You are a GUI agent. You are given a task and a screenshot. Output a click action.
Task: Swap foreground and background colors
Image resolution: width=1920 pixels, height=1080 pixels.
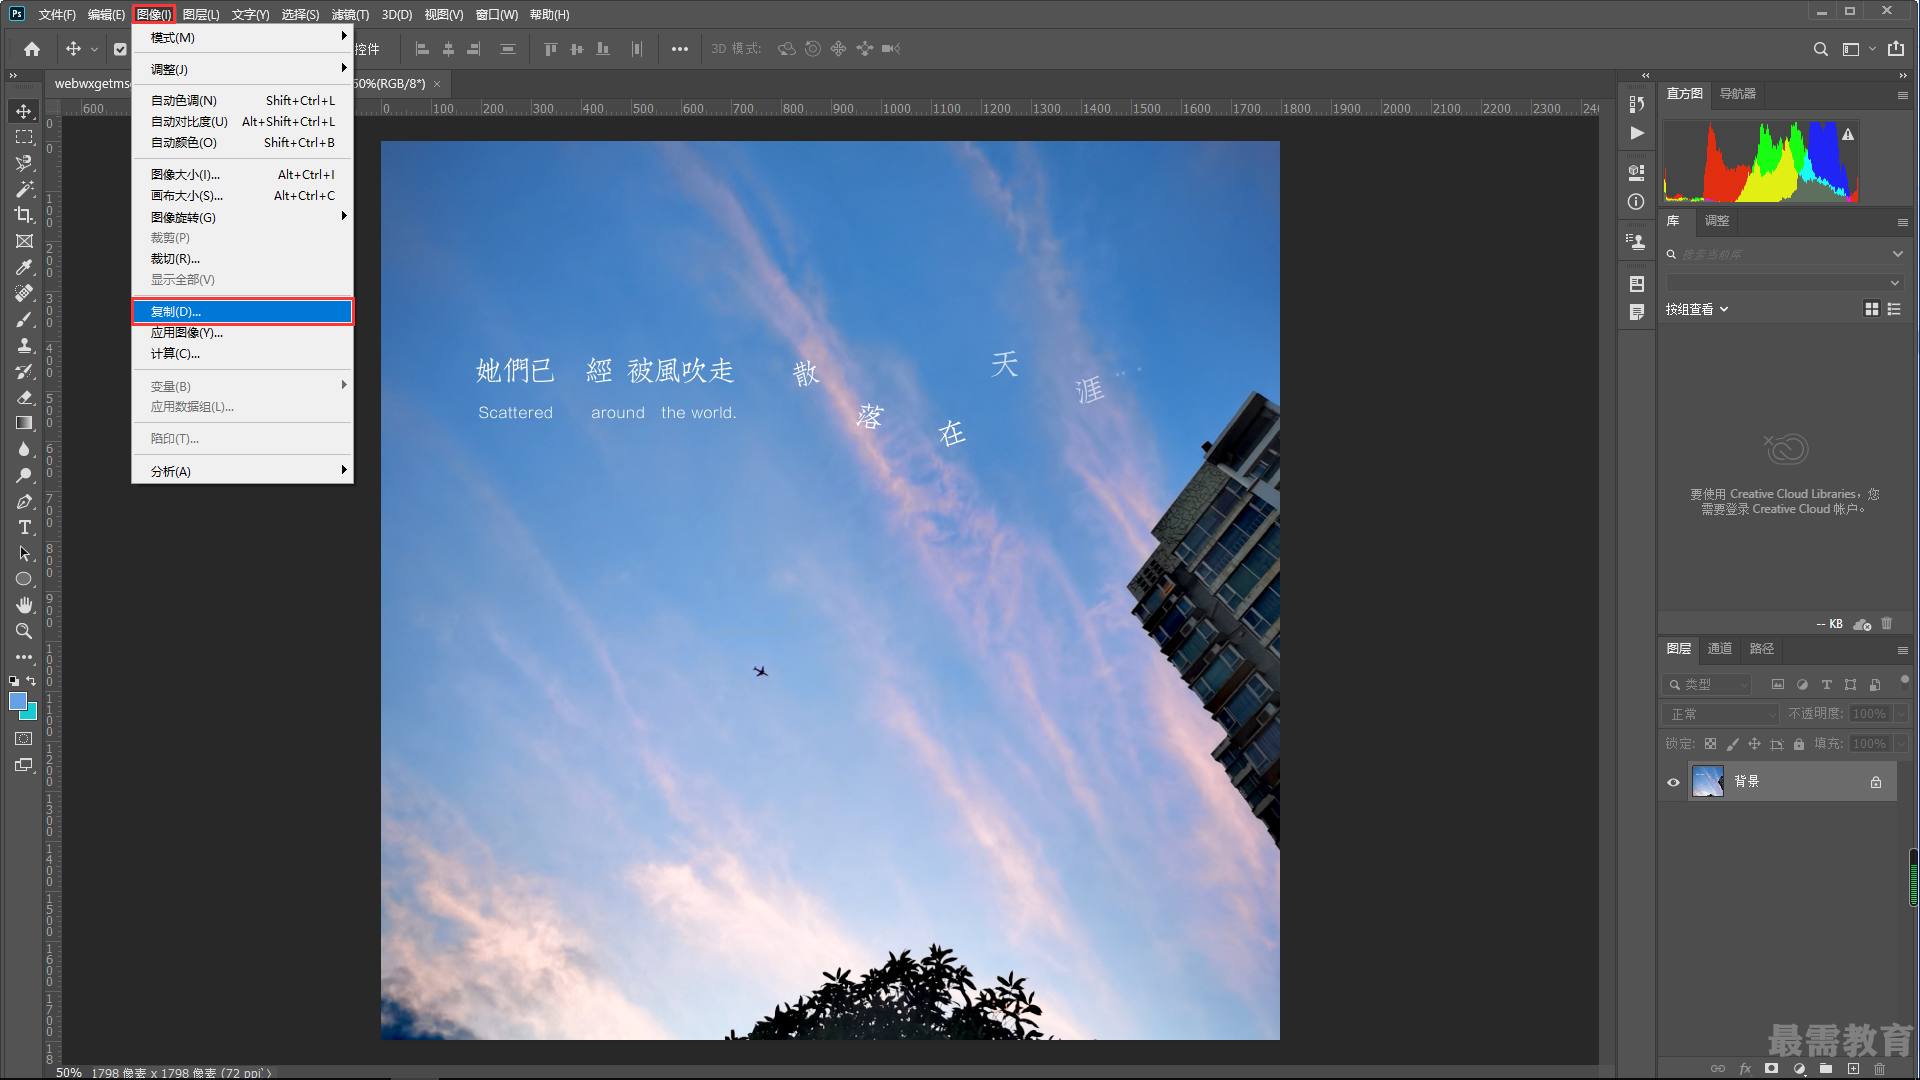click(31, 681)
